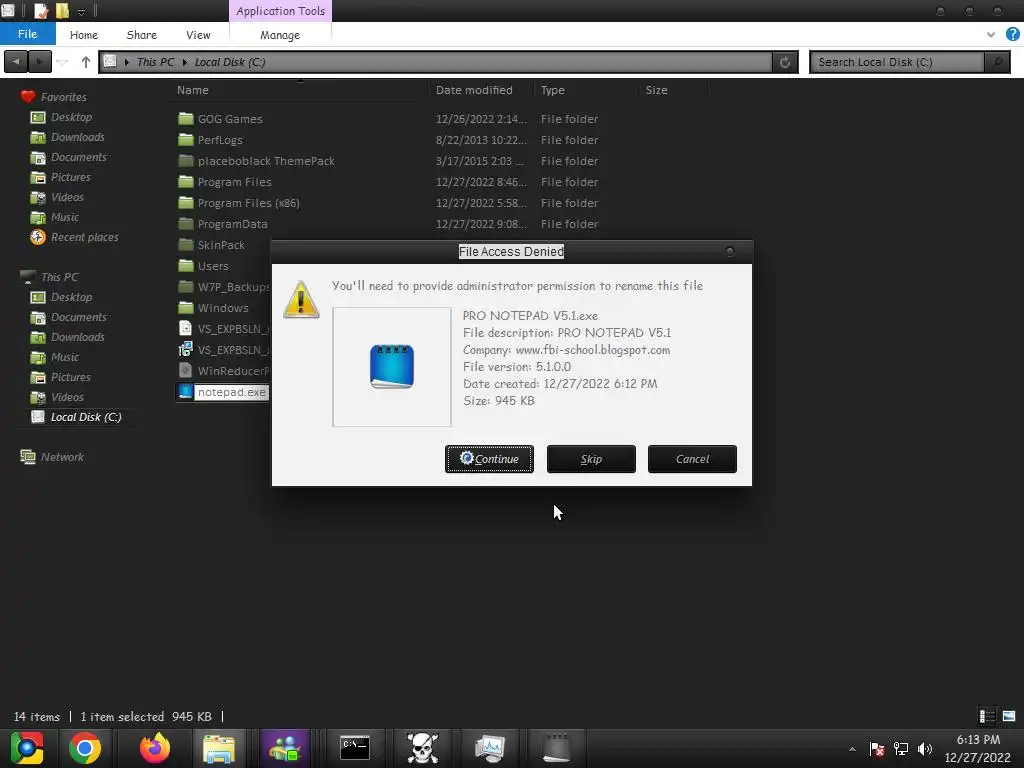Click the search magnifier icon
The height and width of the screenshot is (768, 1024).
pos(997,62)
